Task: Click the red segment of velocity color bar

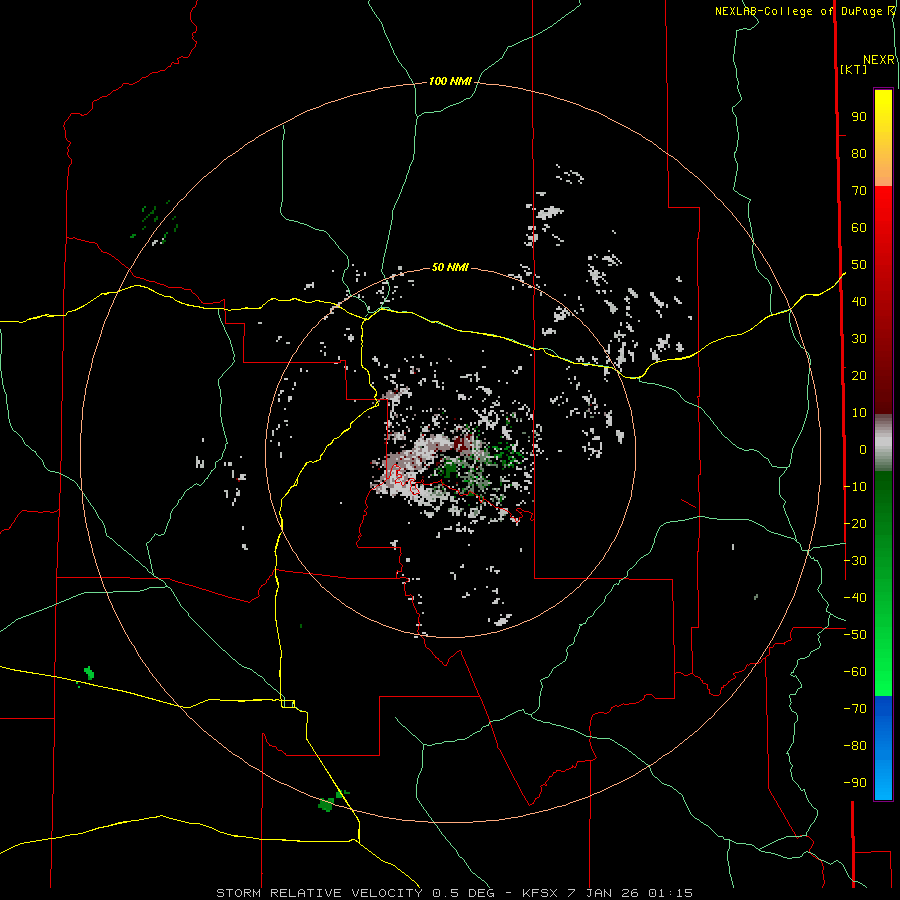Action: [x=883, y=300]
